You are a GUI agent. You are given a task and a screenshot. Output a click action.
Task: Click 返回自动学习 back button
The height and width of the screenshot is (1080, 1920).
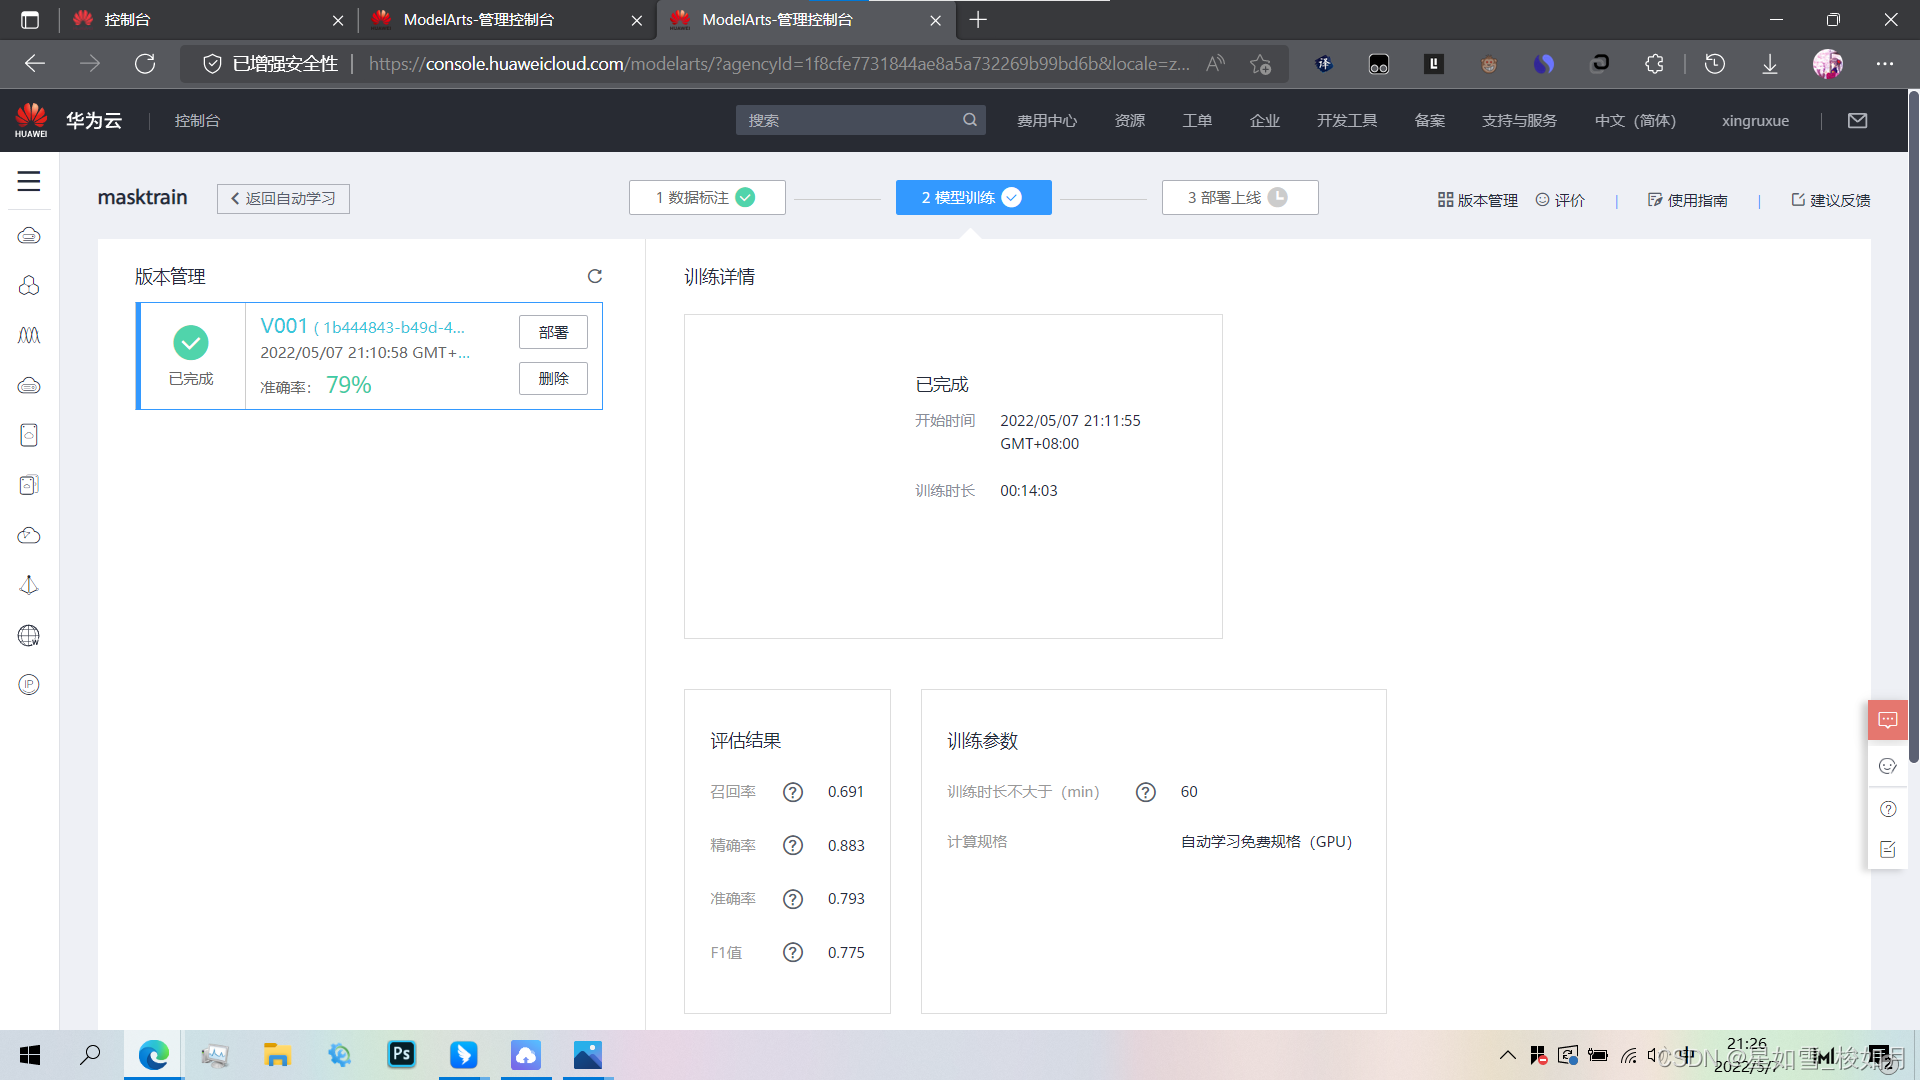coord(283,198)
